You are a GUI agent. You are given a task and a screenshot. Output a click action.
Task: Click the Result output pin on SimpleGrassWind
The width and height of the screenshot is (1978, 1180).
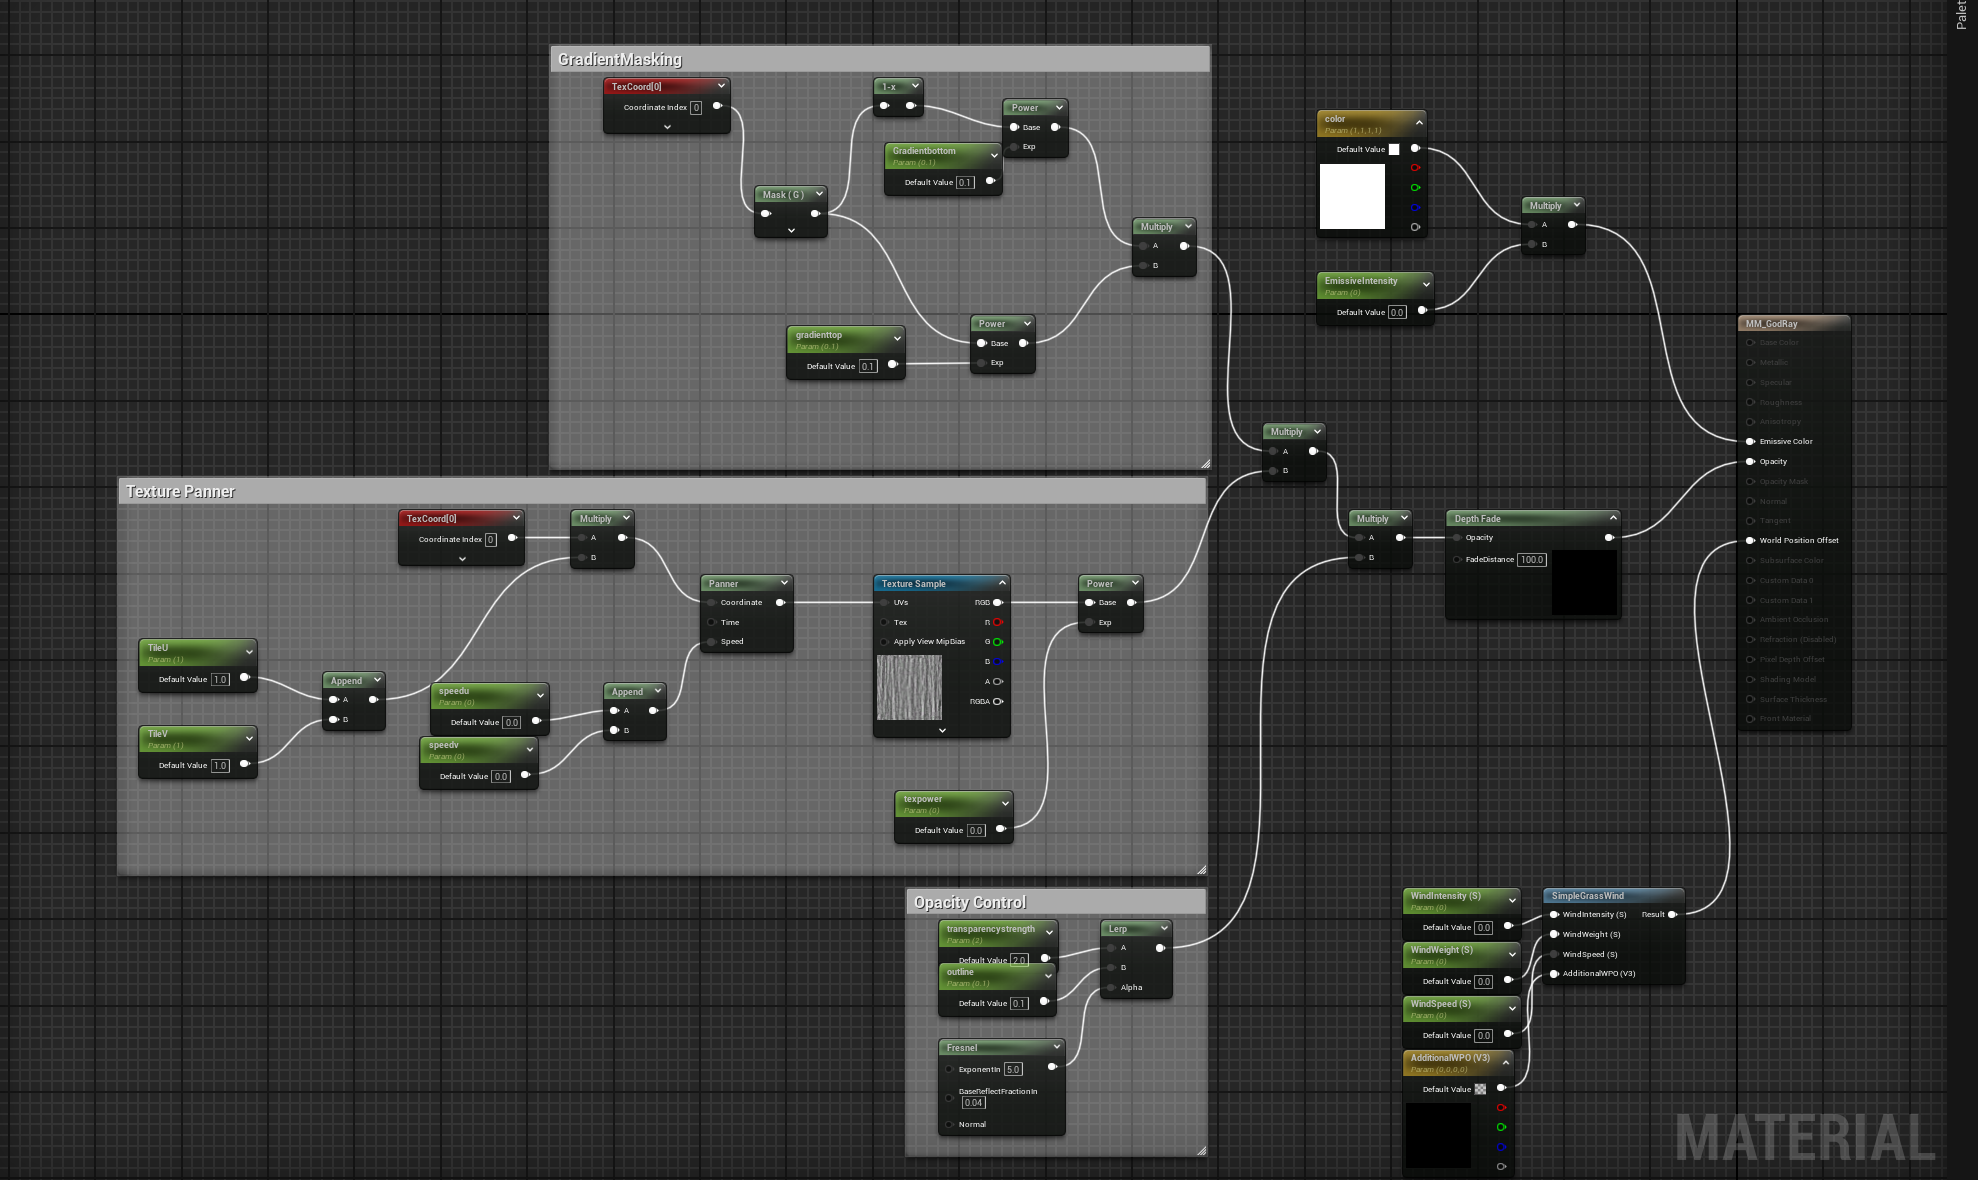(1672, 914)
